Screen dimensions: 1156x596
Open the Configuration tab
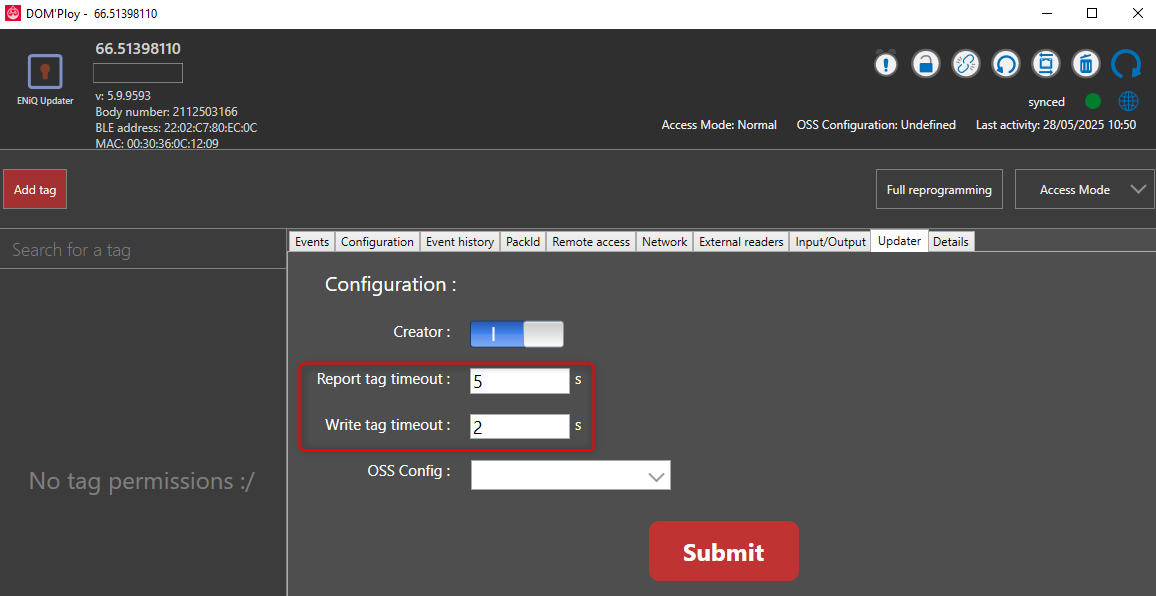coord(377,242)
